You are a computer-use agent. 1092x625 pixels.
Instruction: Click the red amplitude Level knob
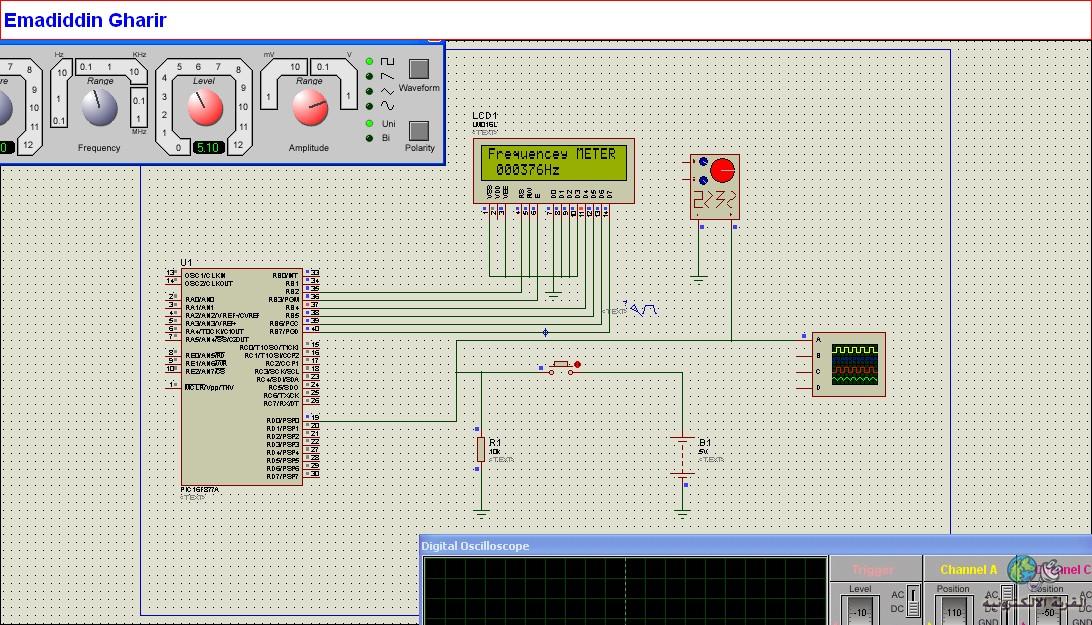205,107
